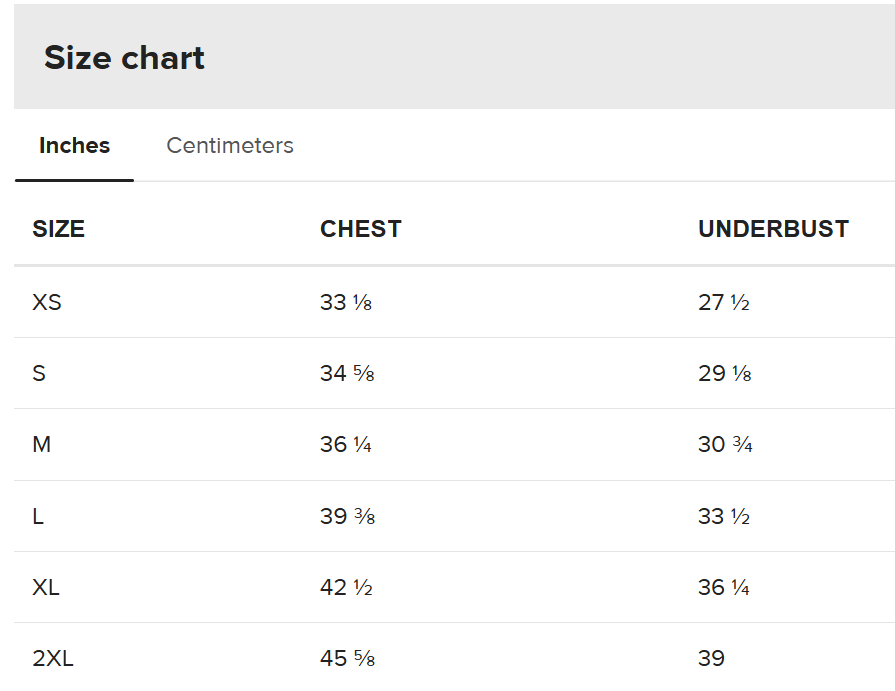Select the Inches tab
The width and height of the screenshot is (895, 691).
[x=74, y=146]
